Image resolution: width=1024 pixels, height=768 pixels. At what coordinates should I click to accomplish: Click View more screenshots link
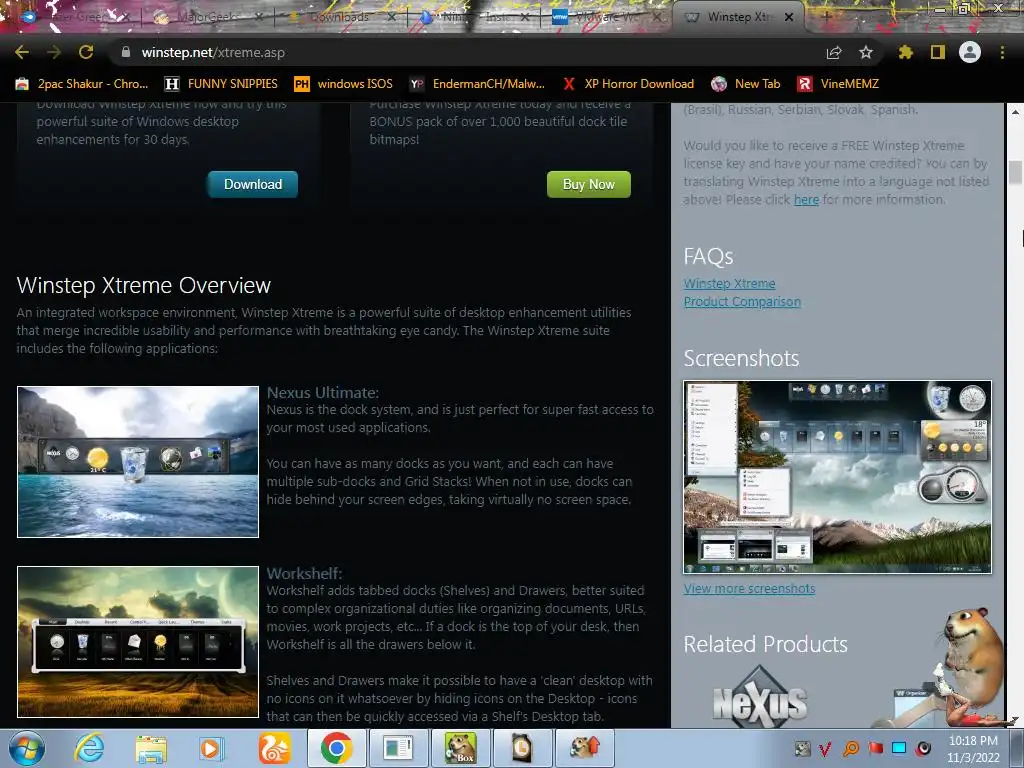[749, 588]
